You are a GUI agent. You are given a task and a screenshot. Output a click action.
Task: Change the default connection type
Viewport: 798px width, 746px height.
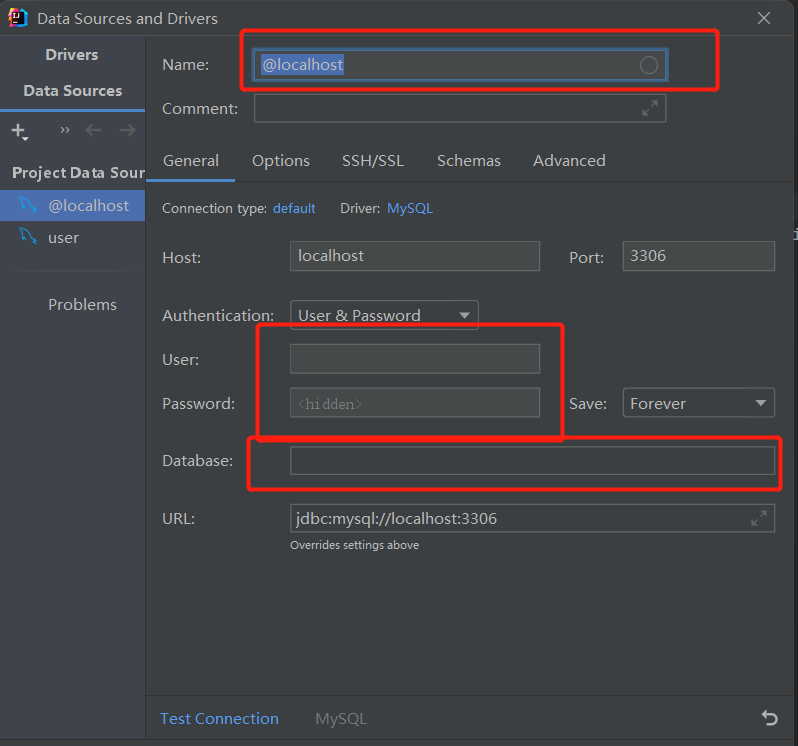pos(294,209)
